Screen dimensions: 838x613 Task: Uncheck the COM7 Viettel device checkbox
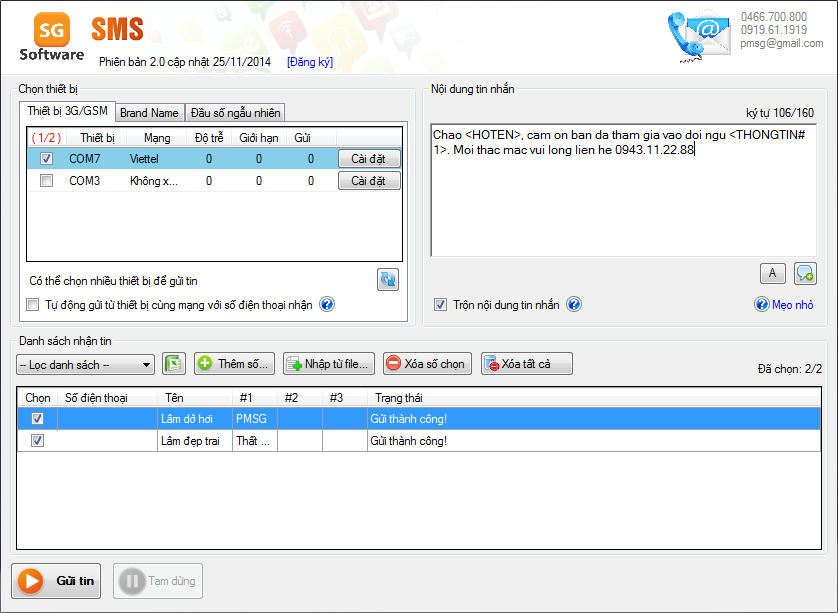tap(46, 158)
